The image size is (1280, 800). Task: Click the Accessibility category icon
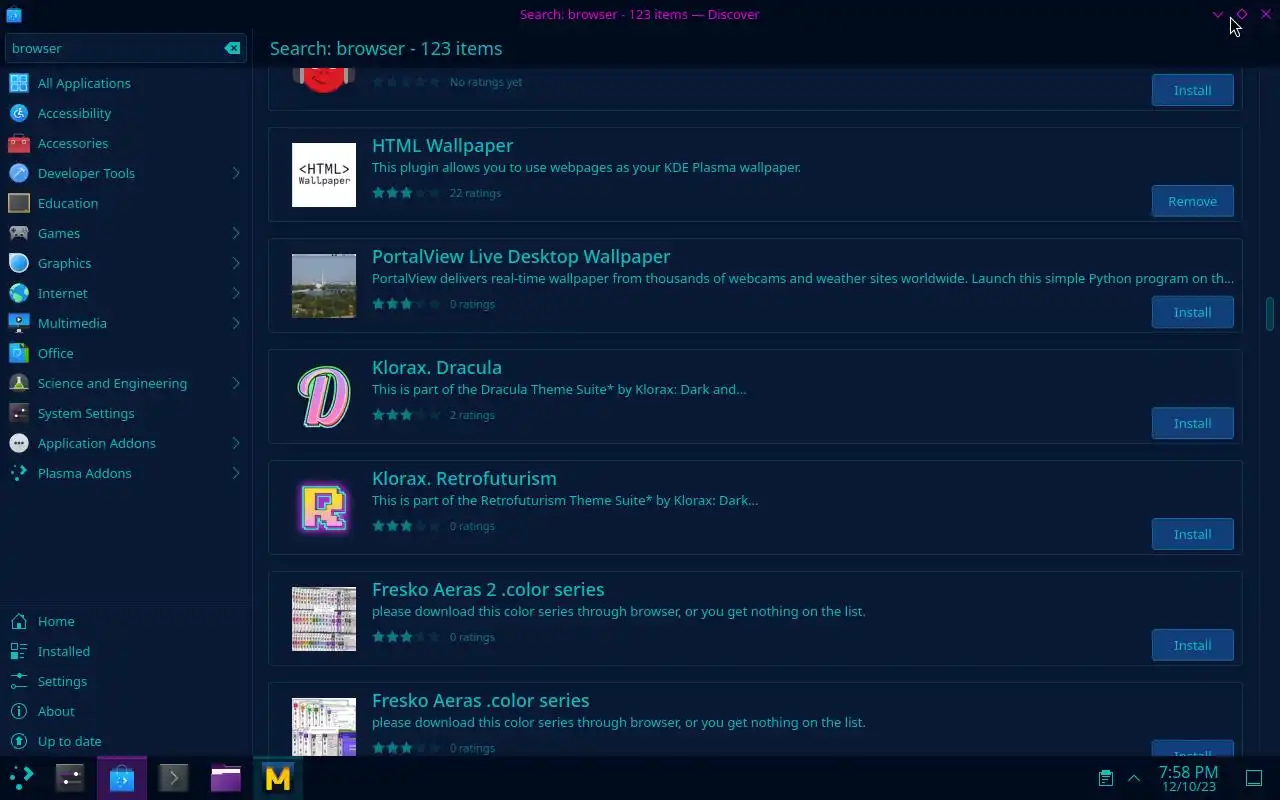pos(19,113)
